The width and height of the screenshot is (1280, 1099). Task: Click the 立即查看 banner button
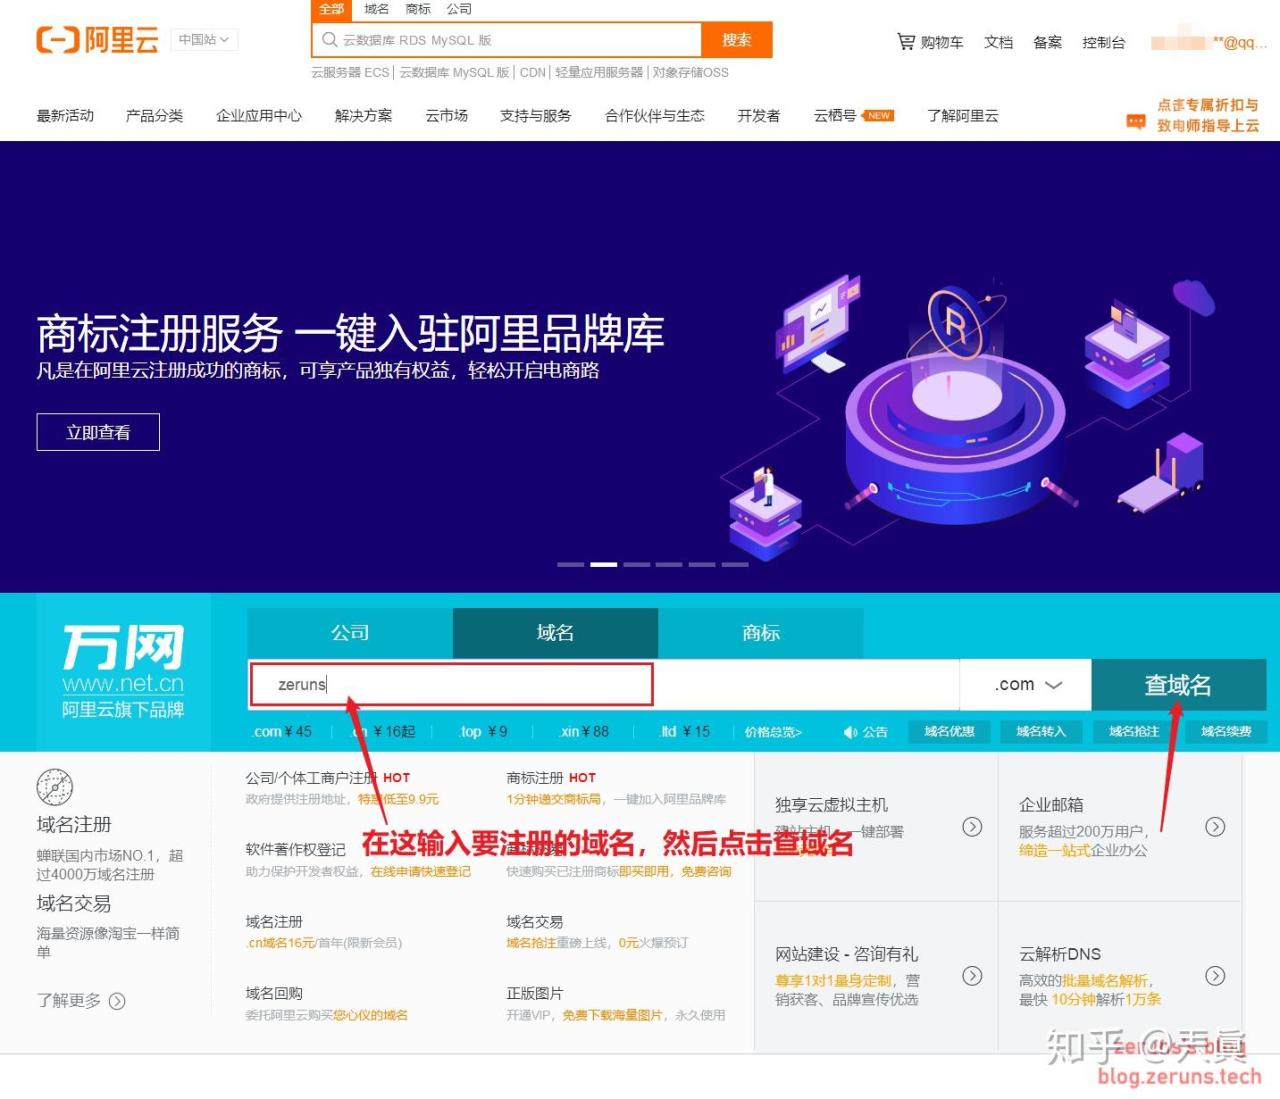pyautogui.click(x=98, y=432)
